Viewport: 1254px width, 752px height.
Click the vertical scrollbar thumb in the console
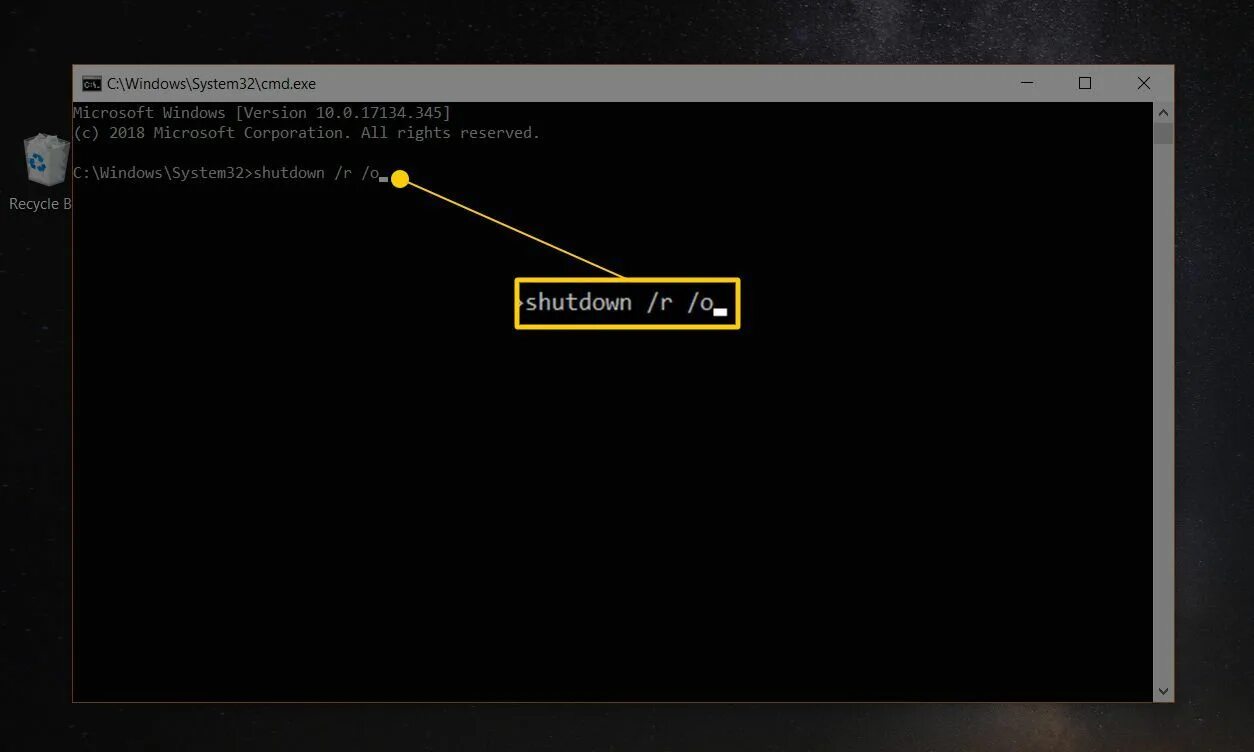click(1163, 133)
